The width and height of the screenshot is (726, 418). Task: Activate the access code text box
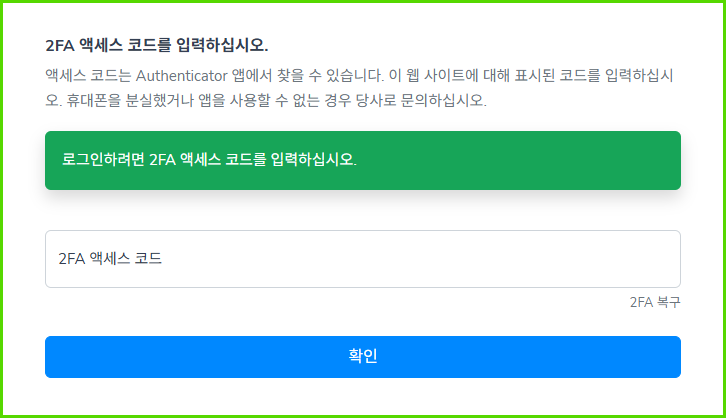pyautogui.click(x=363, y=259)
